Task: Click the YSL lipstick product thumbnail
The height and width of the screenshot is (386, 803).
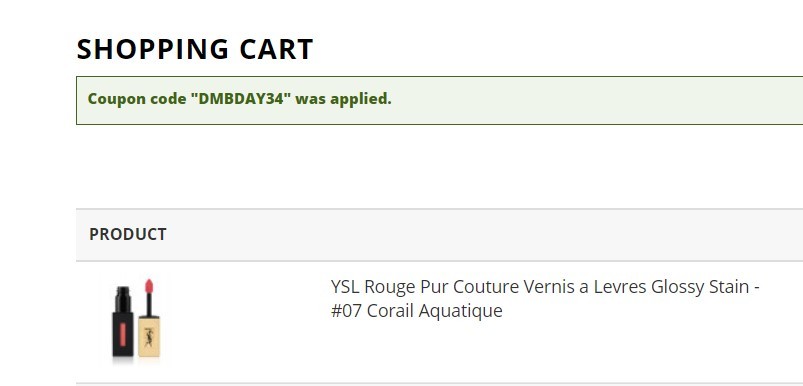Action: pyautogui.click(x=136, y=320)
